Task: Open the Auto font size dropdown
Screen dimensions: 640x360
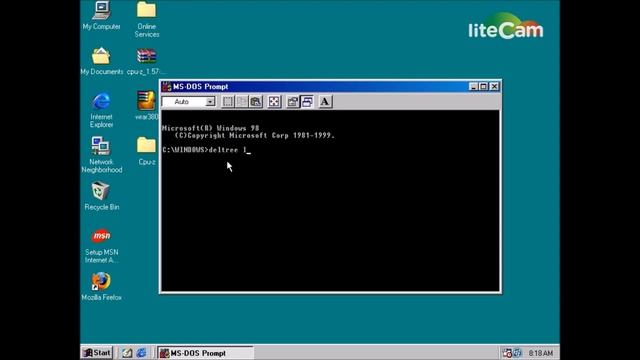Action: point(210,102)
